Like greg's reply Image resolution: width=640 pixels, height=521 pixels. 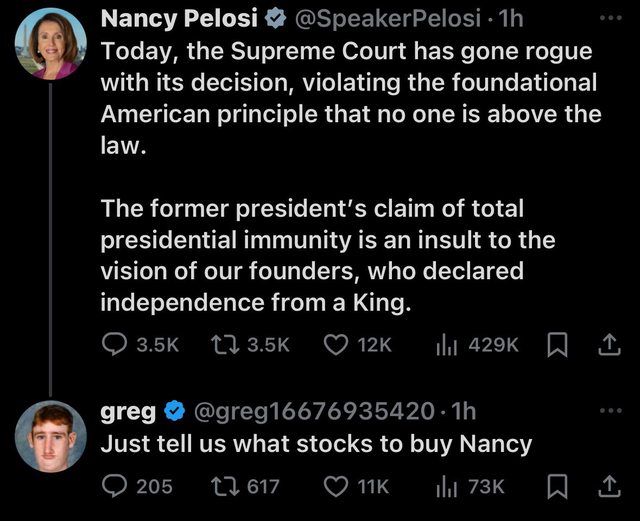tap(337, 486)
